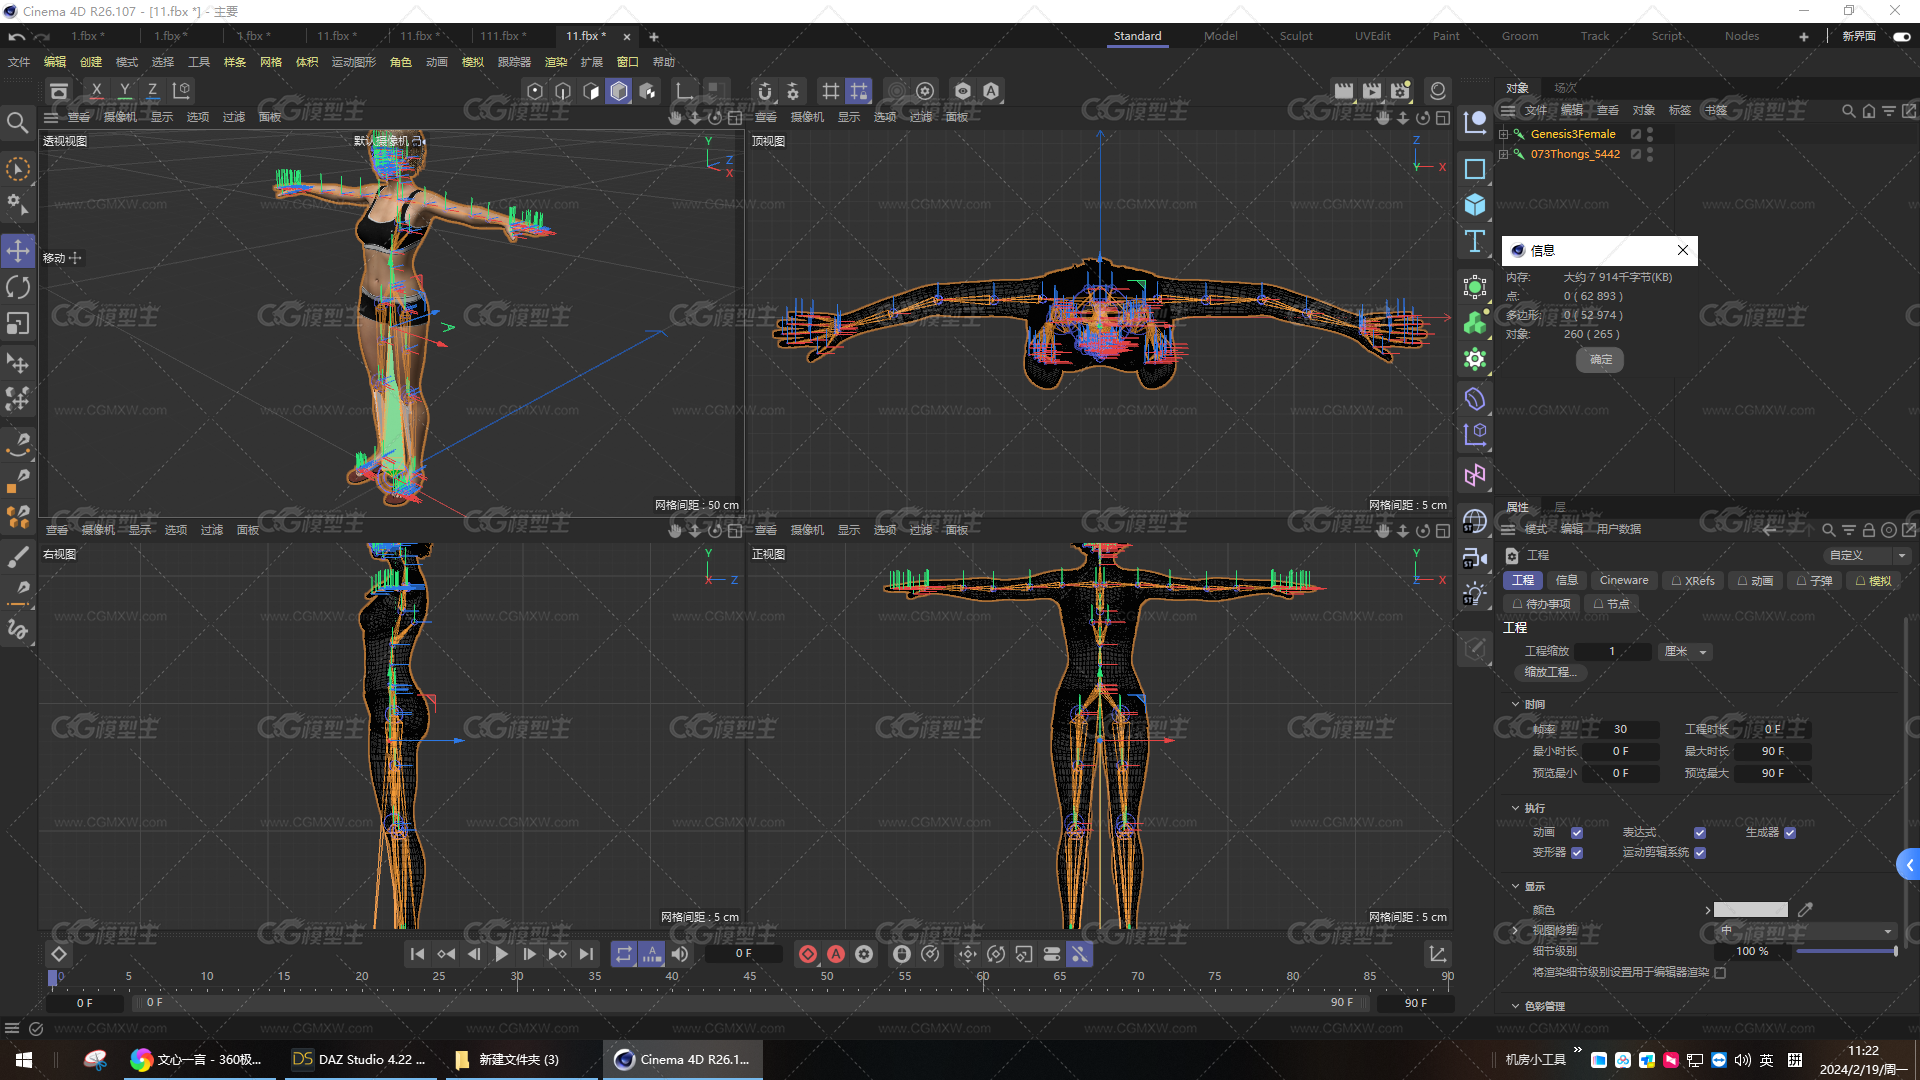This screenshot has height=1080, width=1920.
Task: Select points mode icon in top toolbar
Action: click(535, 91)
